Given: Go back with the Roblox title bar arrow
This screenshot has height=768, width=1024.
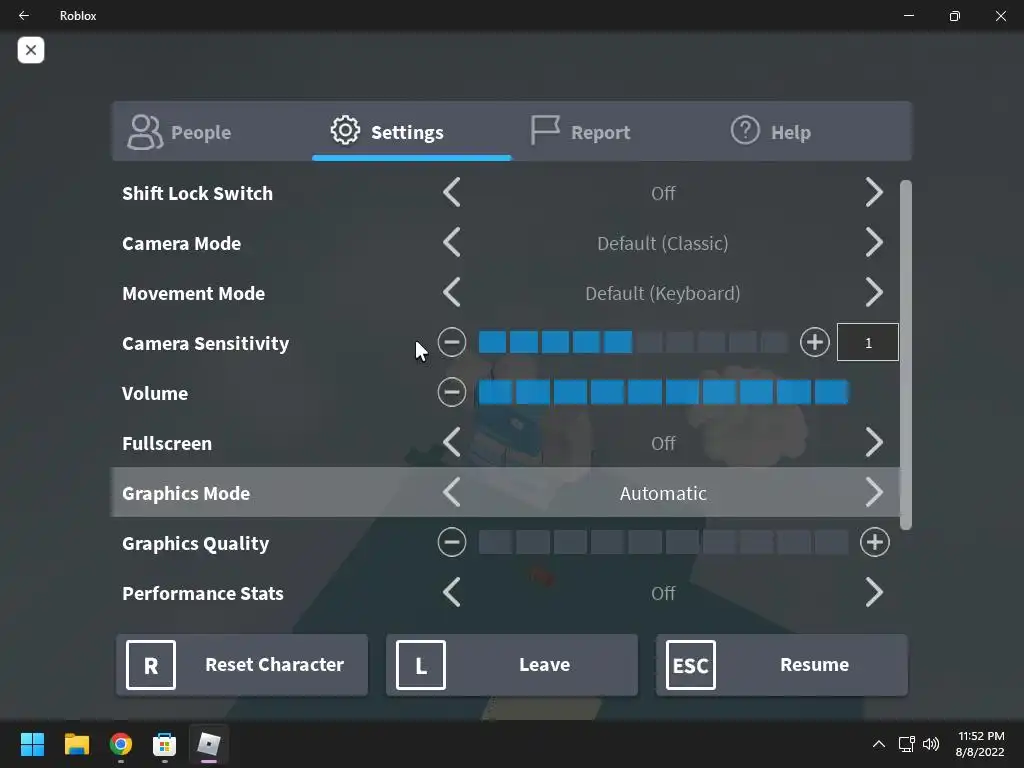Looking at the screenshot, I should tap(24, 16).
